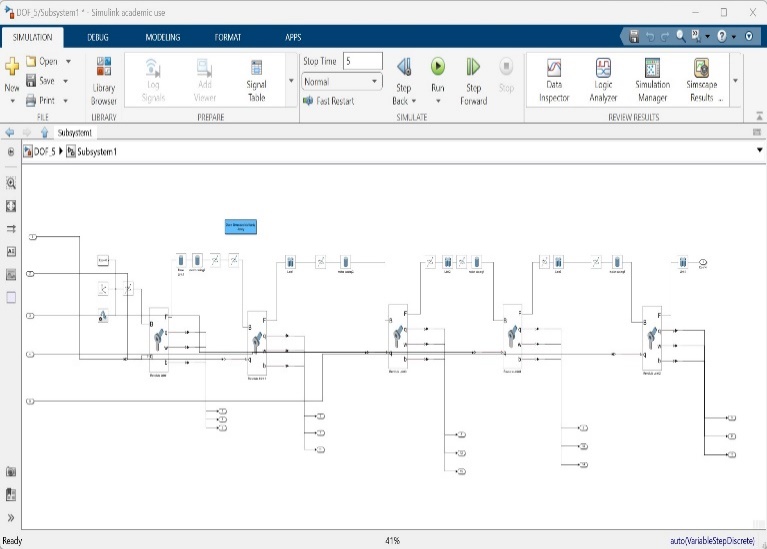Expand the breadcrumb bar dropdown arrow
Screen dimensions: 767x549
pos(759,150)
